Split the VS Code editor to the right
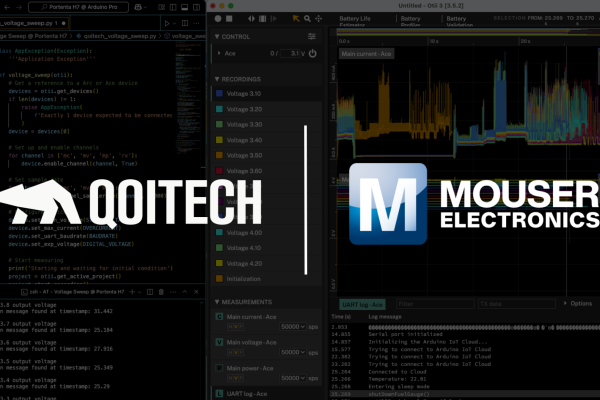 coord(185,23)
